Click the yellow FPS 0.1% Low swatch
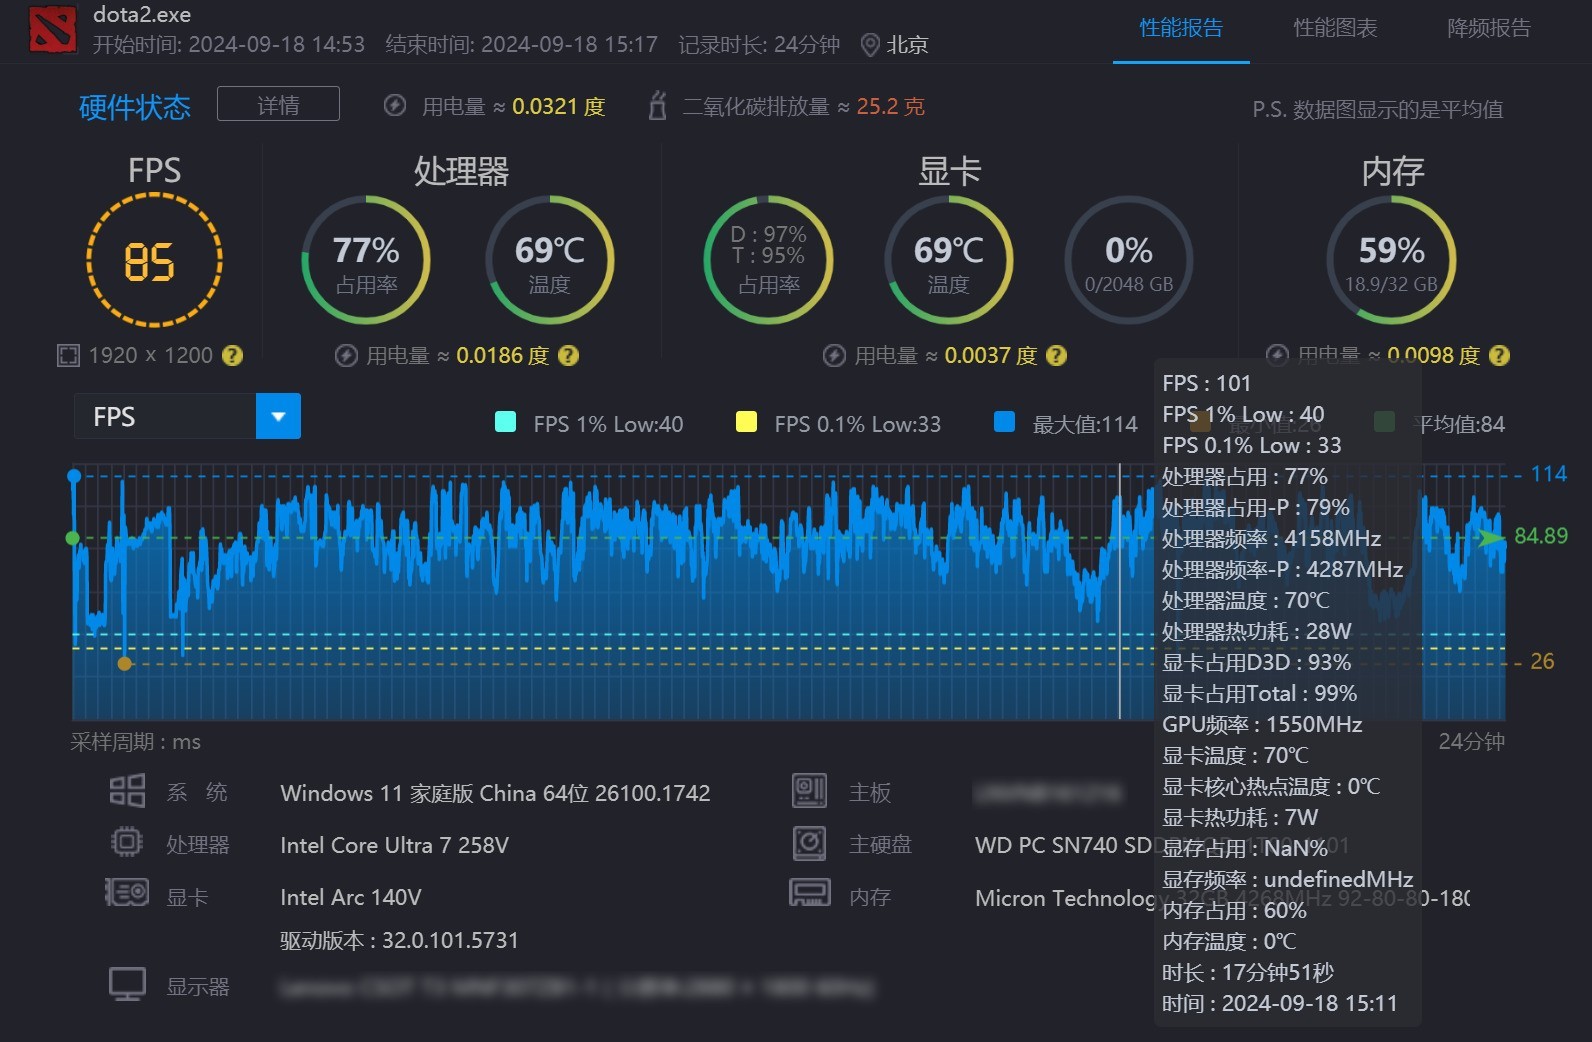This screenshot has height=1042, width=1592. tap(746, 422)
